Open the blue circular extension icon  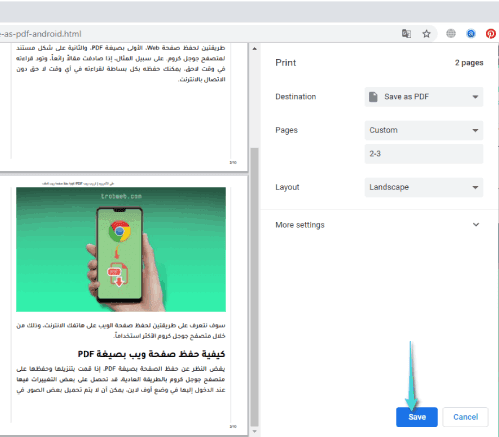(x=471, y=34)
